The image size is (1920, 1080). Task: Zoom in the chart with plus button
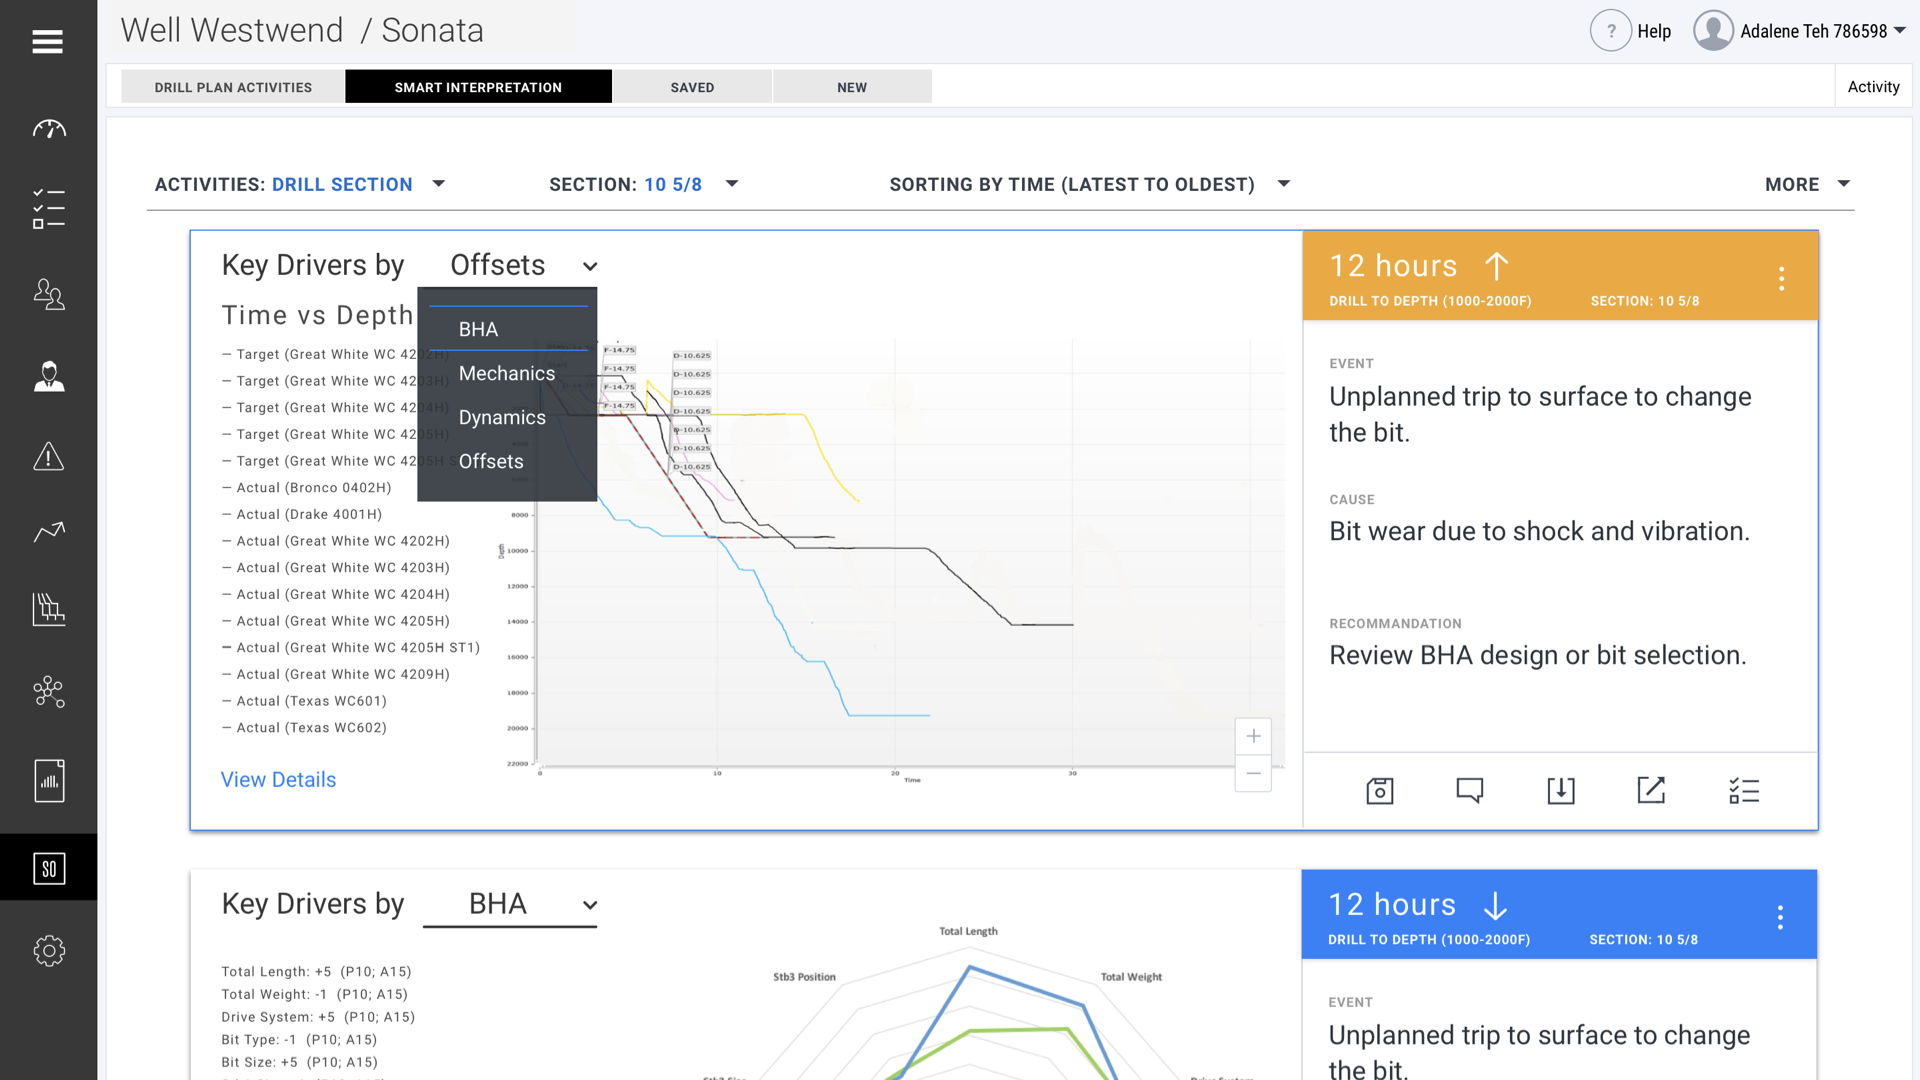click(1253, 737)
